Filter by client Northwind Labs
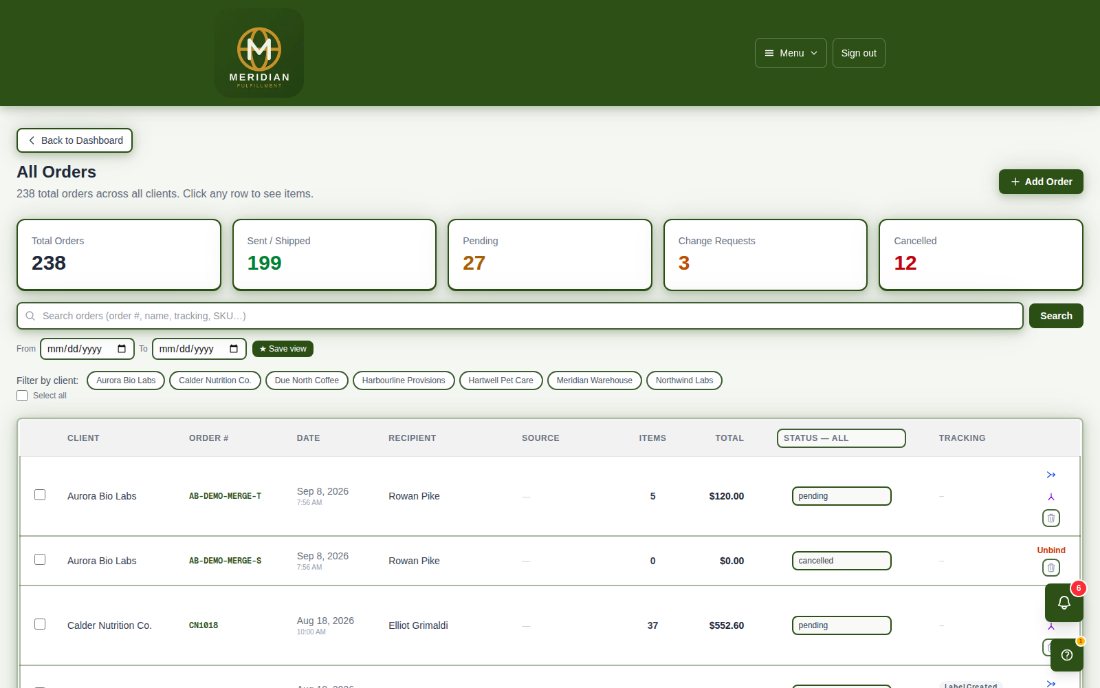 pyautogui.click(x=684, y=380)
